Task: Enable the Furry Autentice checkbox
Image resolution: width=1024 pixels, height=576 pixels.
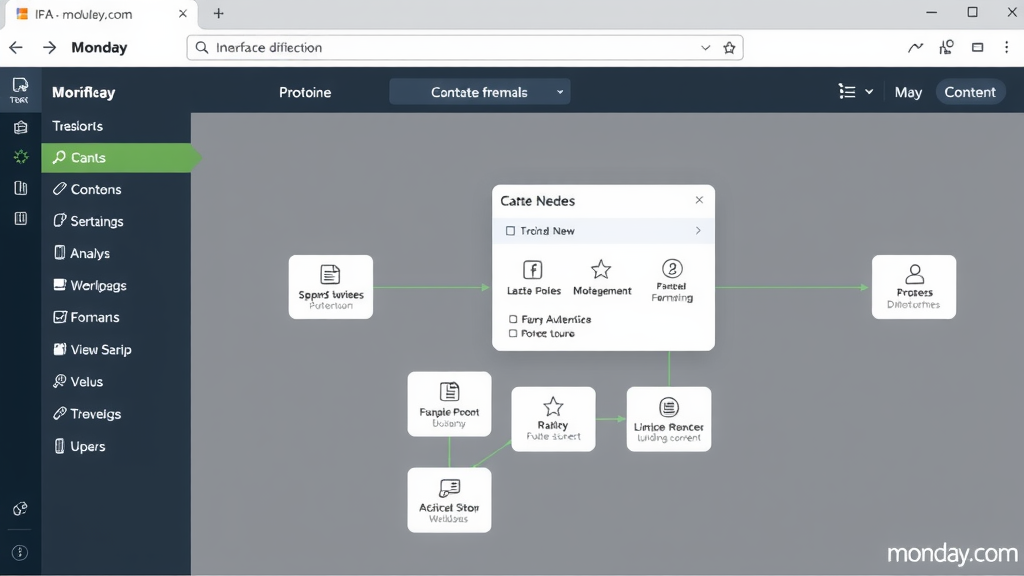Action: (x=513, y=319)
